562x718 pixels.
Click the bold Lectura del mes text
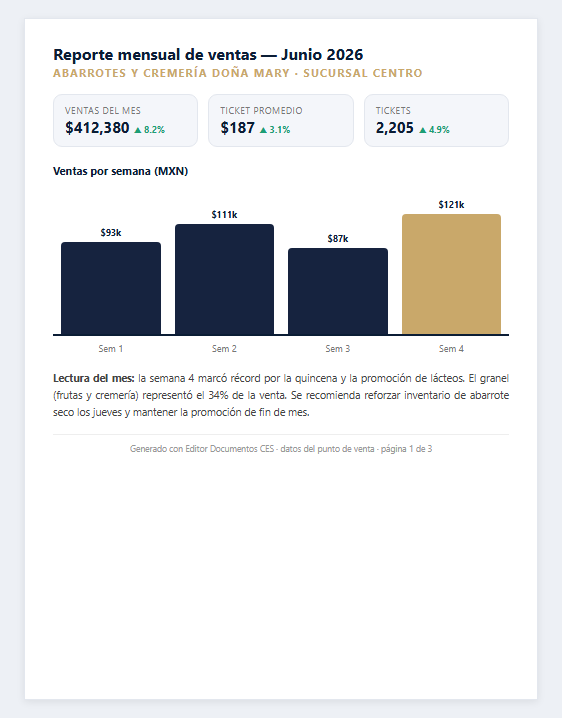tap(94, 378)
